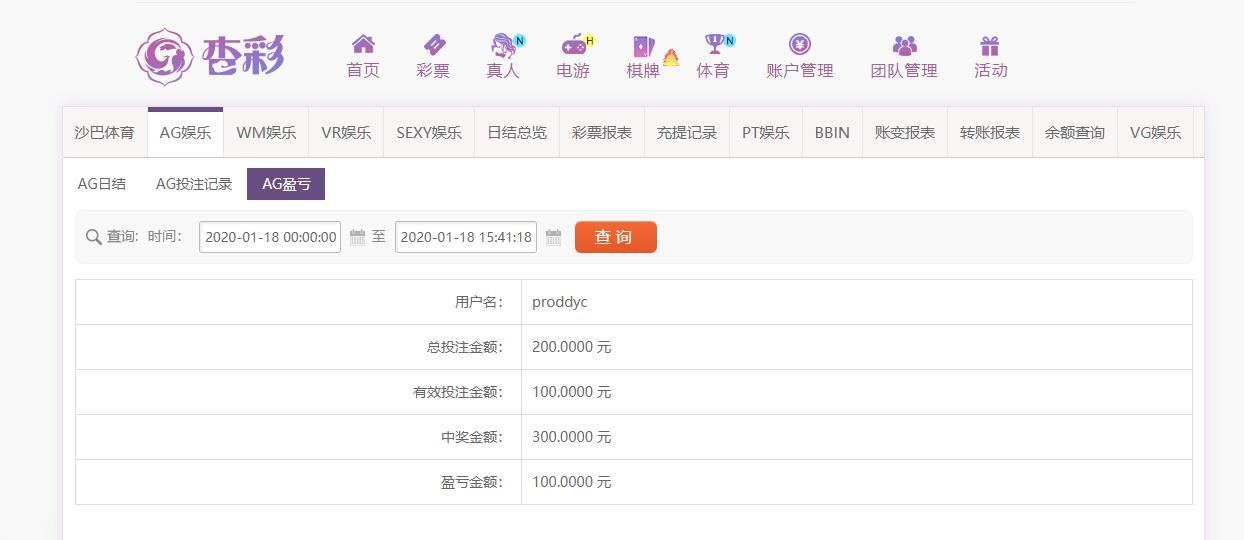Open the 彩票报表 tab
The image size is (1244, 540).
coord(602,132)
